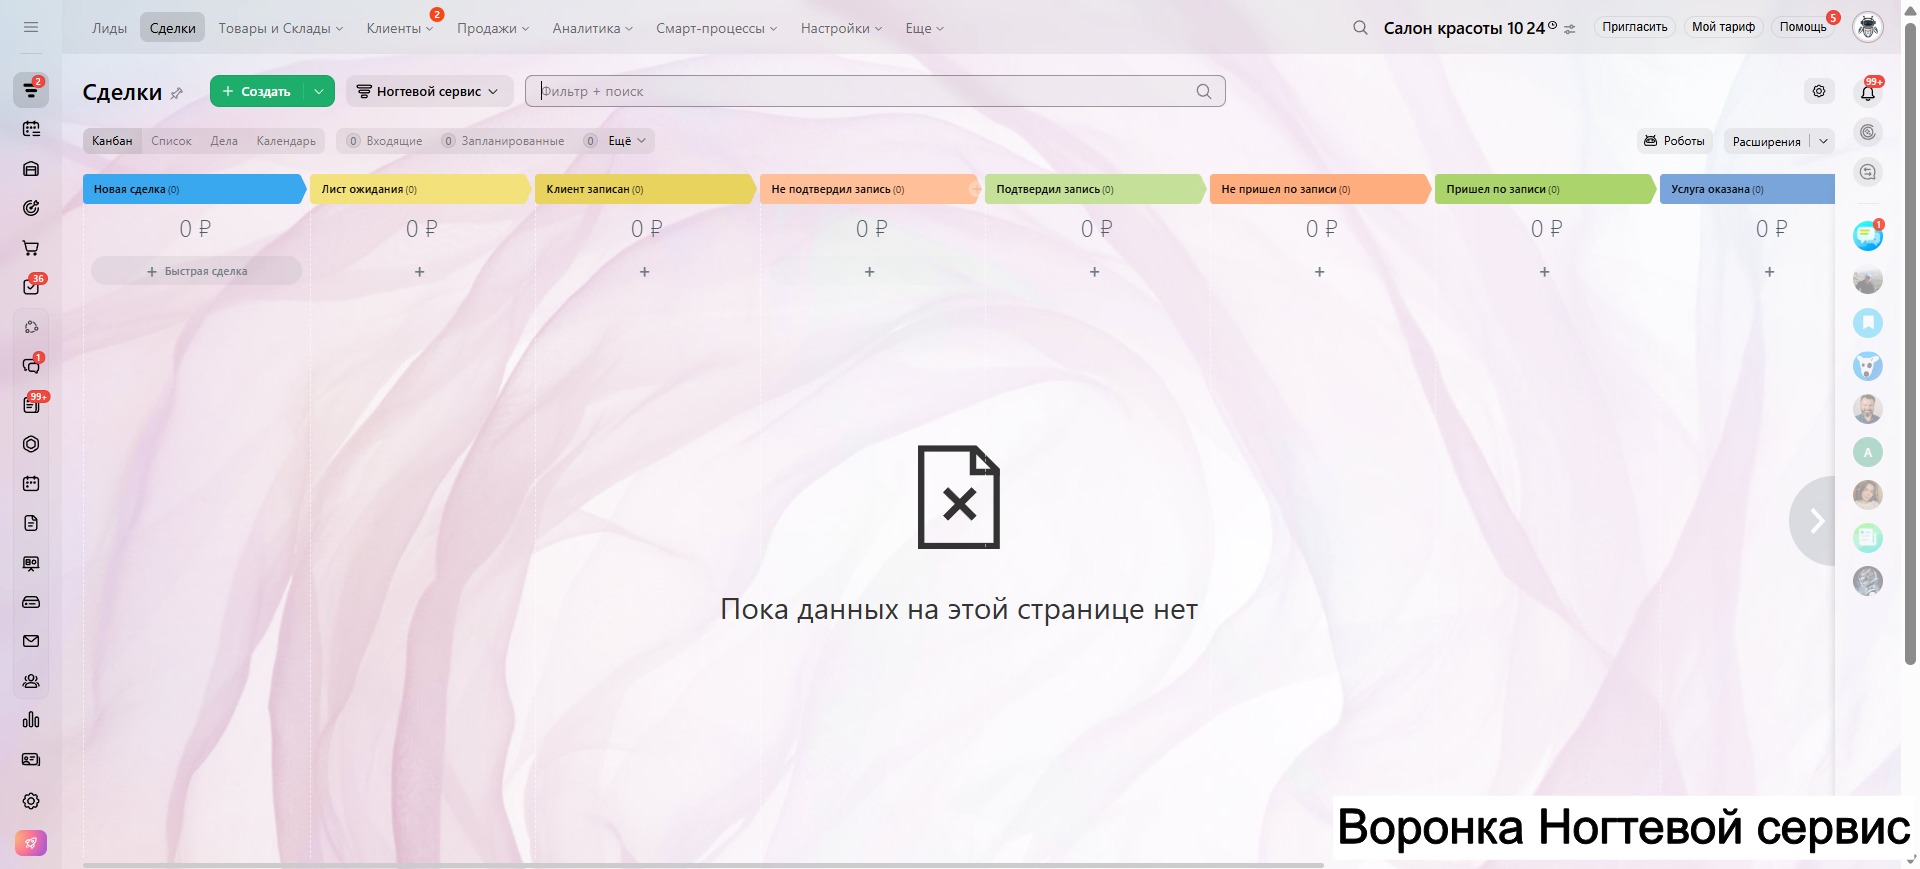Screen dimensions: 1920x869
Task: Go to the Лиды section
Action: [x=110, y=28]
